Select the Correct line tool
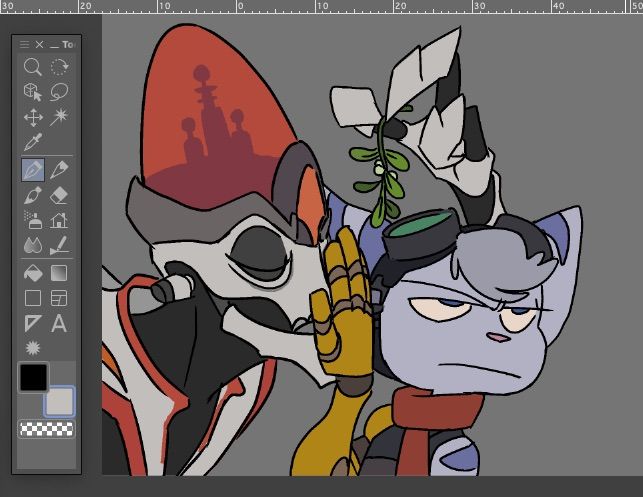The image size is (643, 497). click(59, 246)
